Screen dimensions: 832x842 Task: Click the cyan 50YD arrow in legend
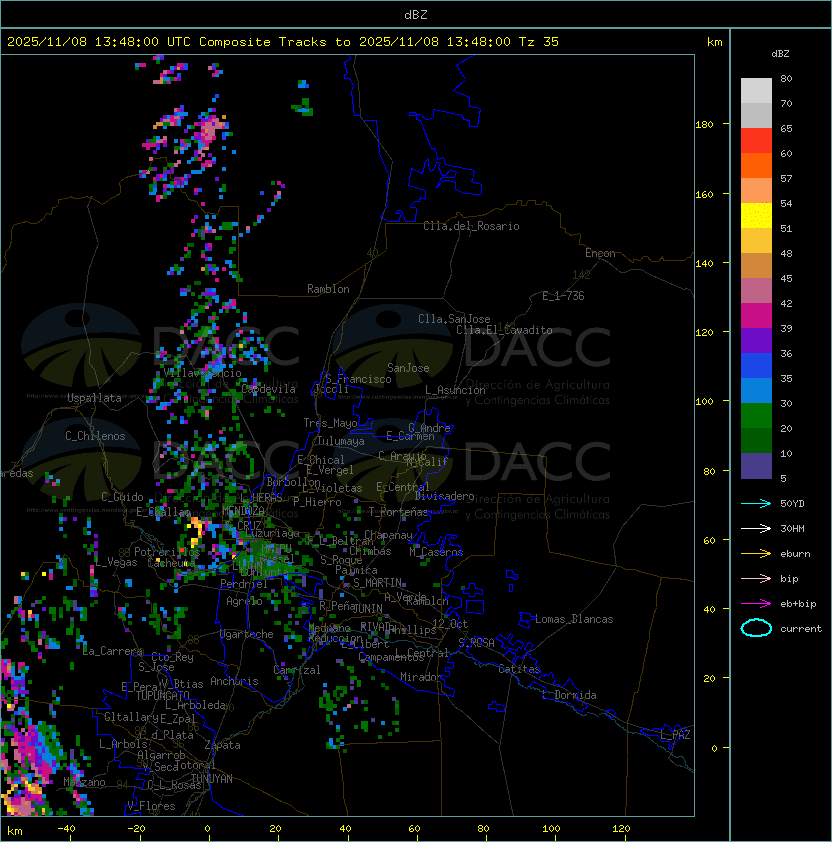tap(756, 503)
